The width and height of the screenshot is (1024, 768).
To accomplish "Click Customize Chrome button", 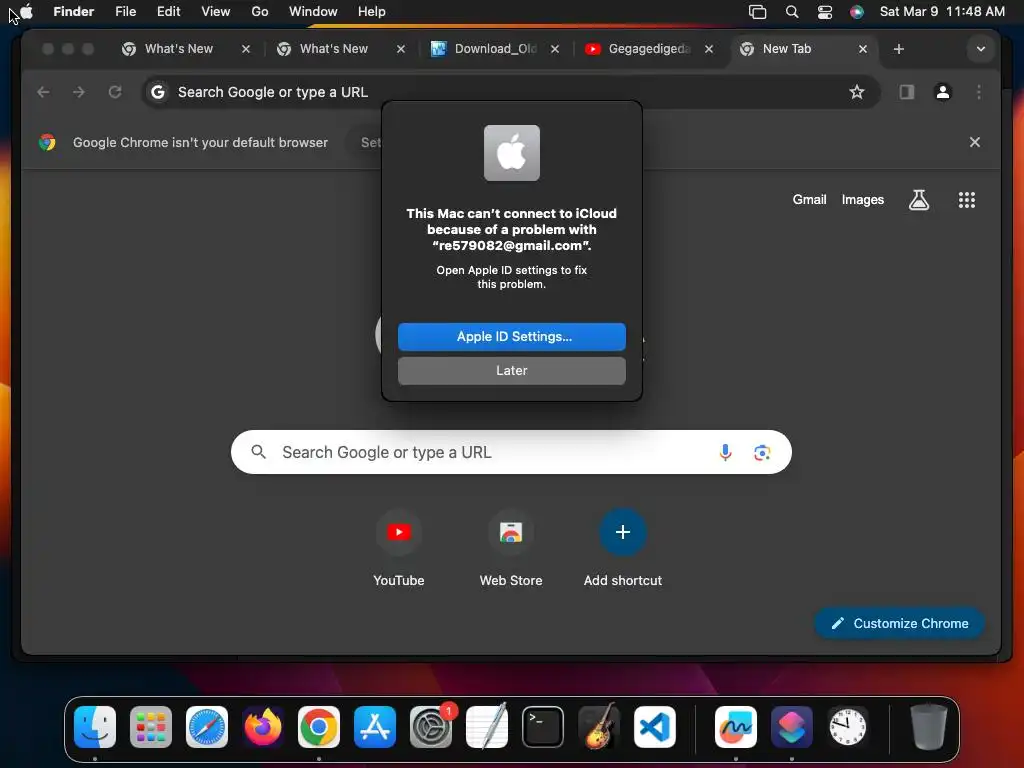I will 899,623.
